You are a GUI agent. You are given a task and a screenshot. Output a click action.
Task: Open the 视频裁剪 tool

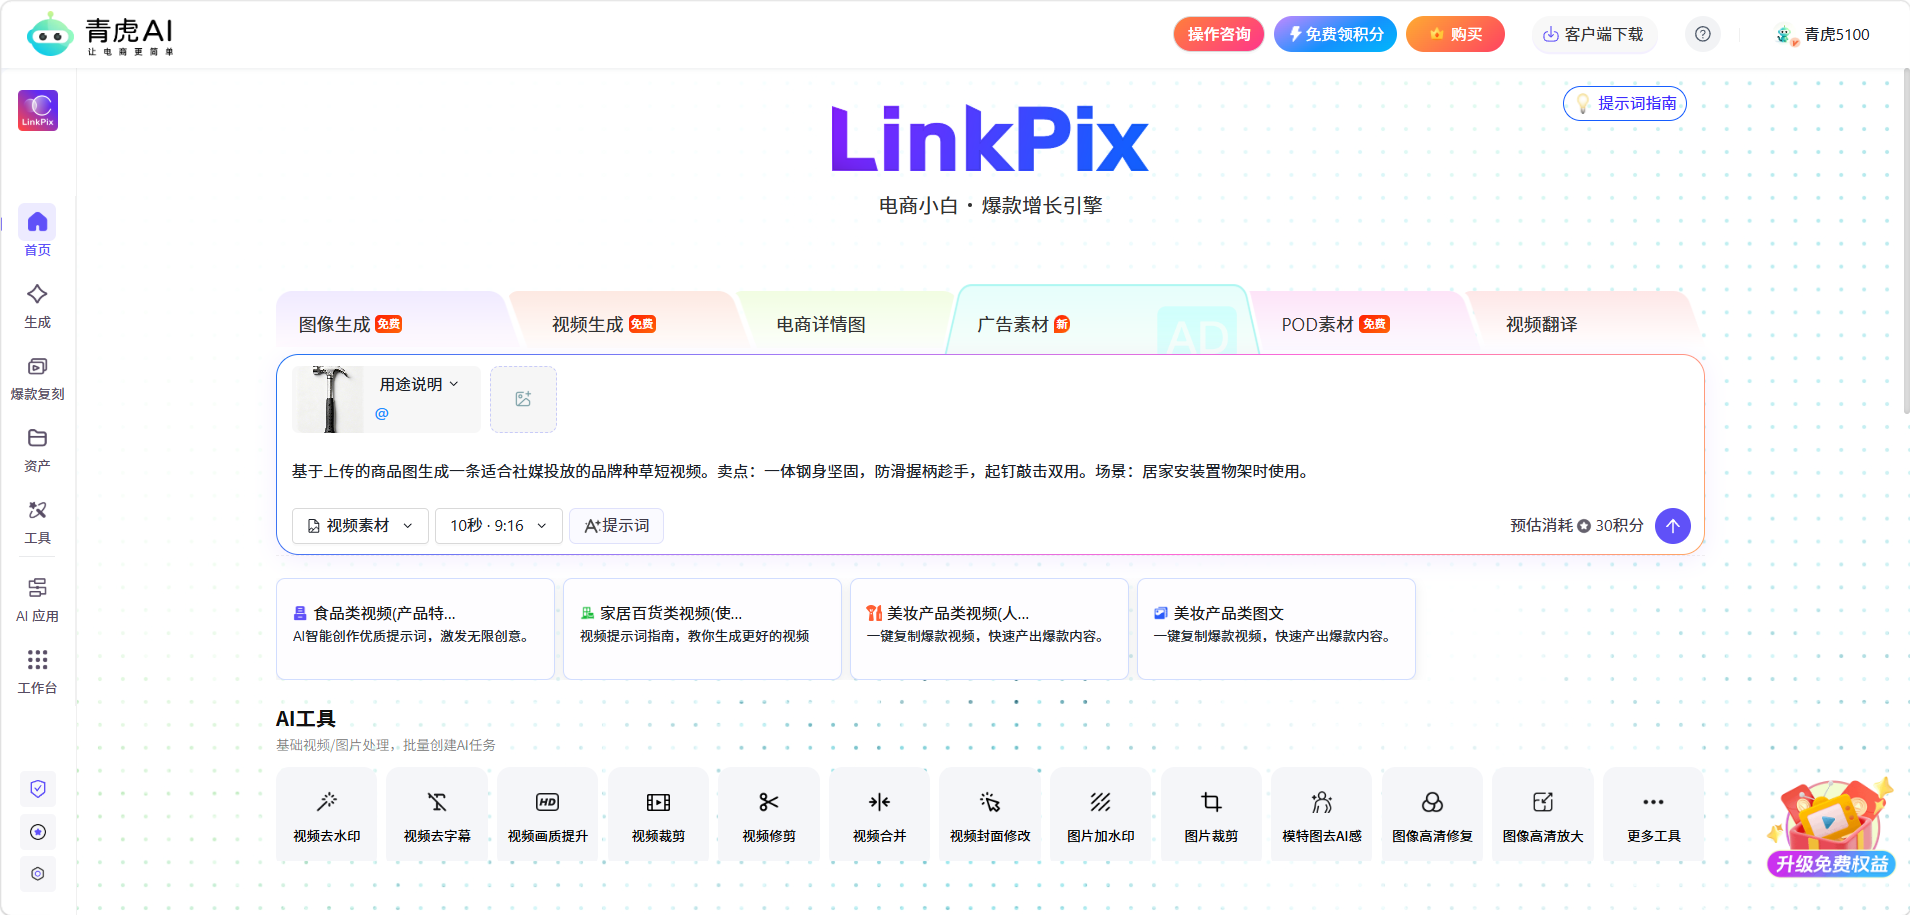click(x=658, y=815)
